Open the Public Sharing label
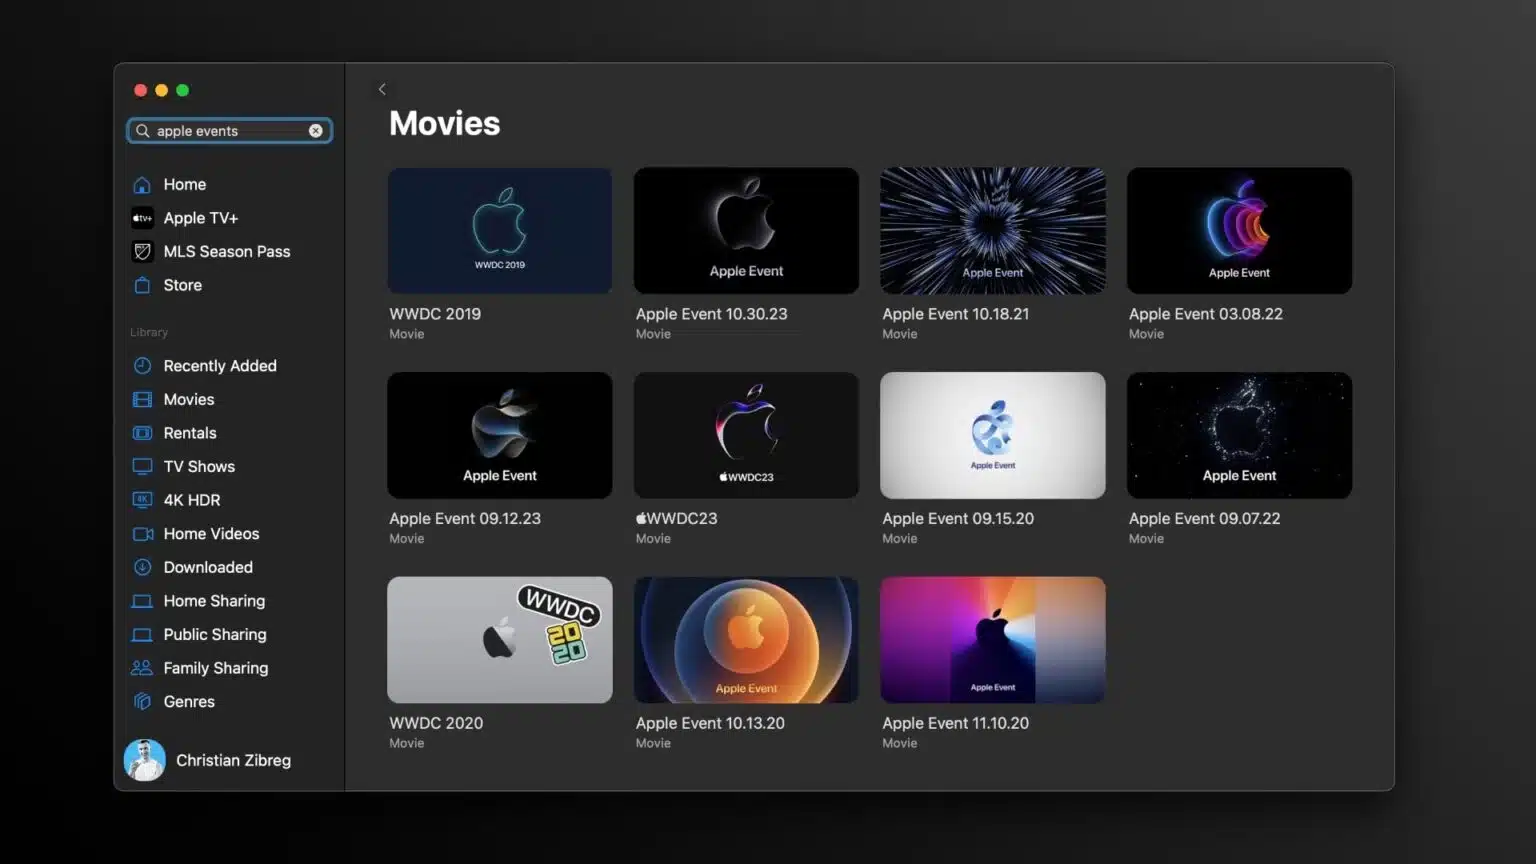This screenshot has width=1536, height=864. click(x=215, y=635)
